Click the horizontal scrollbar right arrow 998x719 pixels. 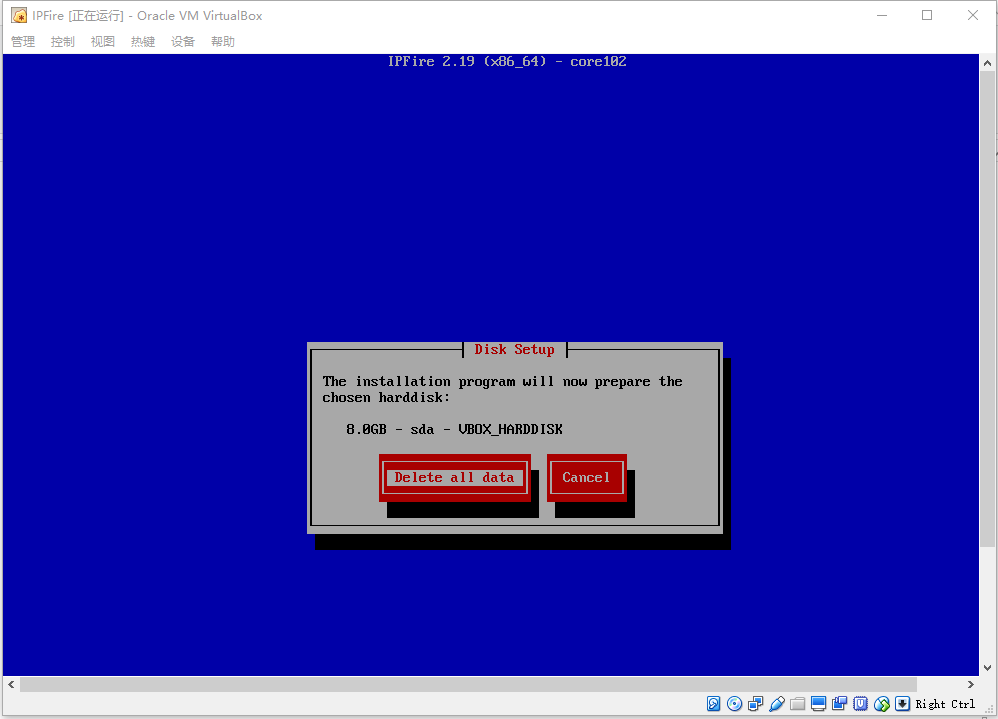pyautogui.click(x=970, y=685)
